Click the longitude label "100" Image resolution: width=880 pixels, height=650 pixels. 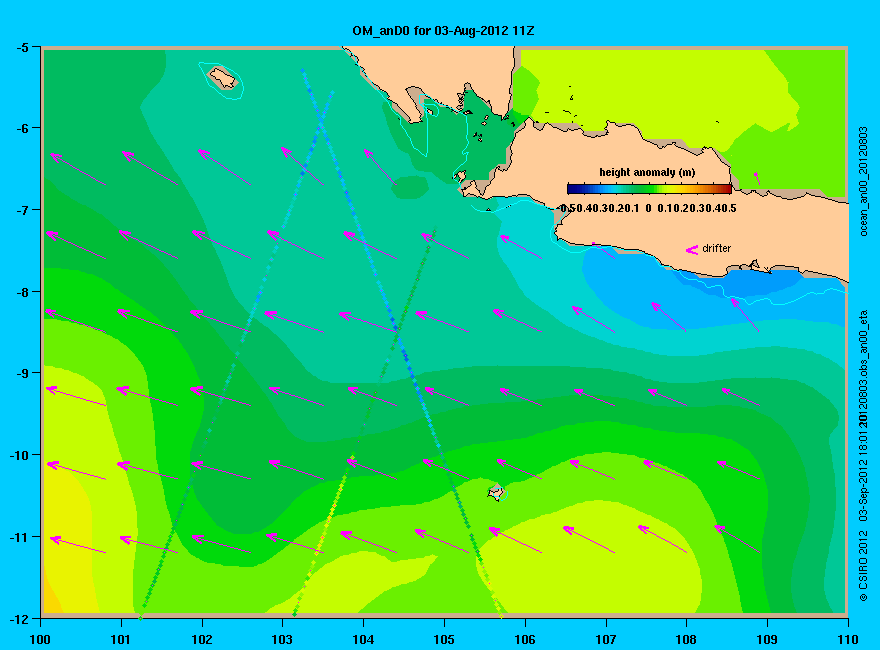(x=40, y=639)
